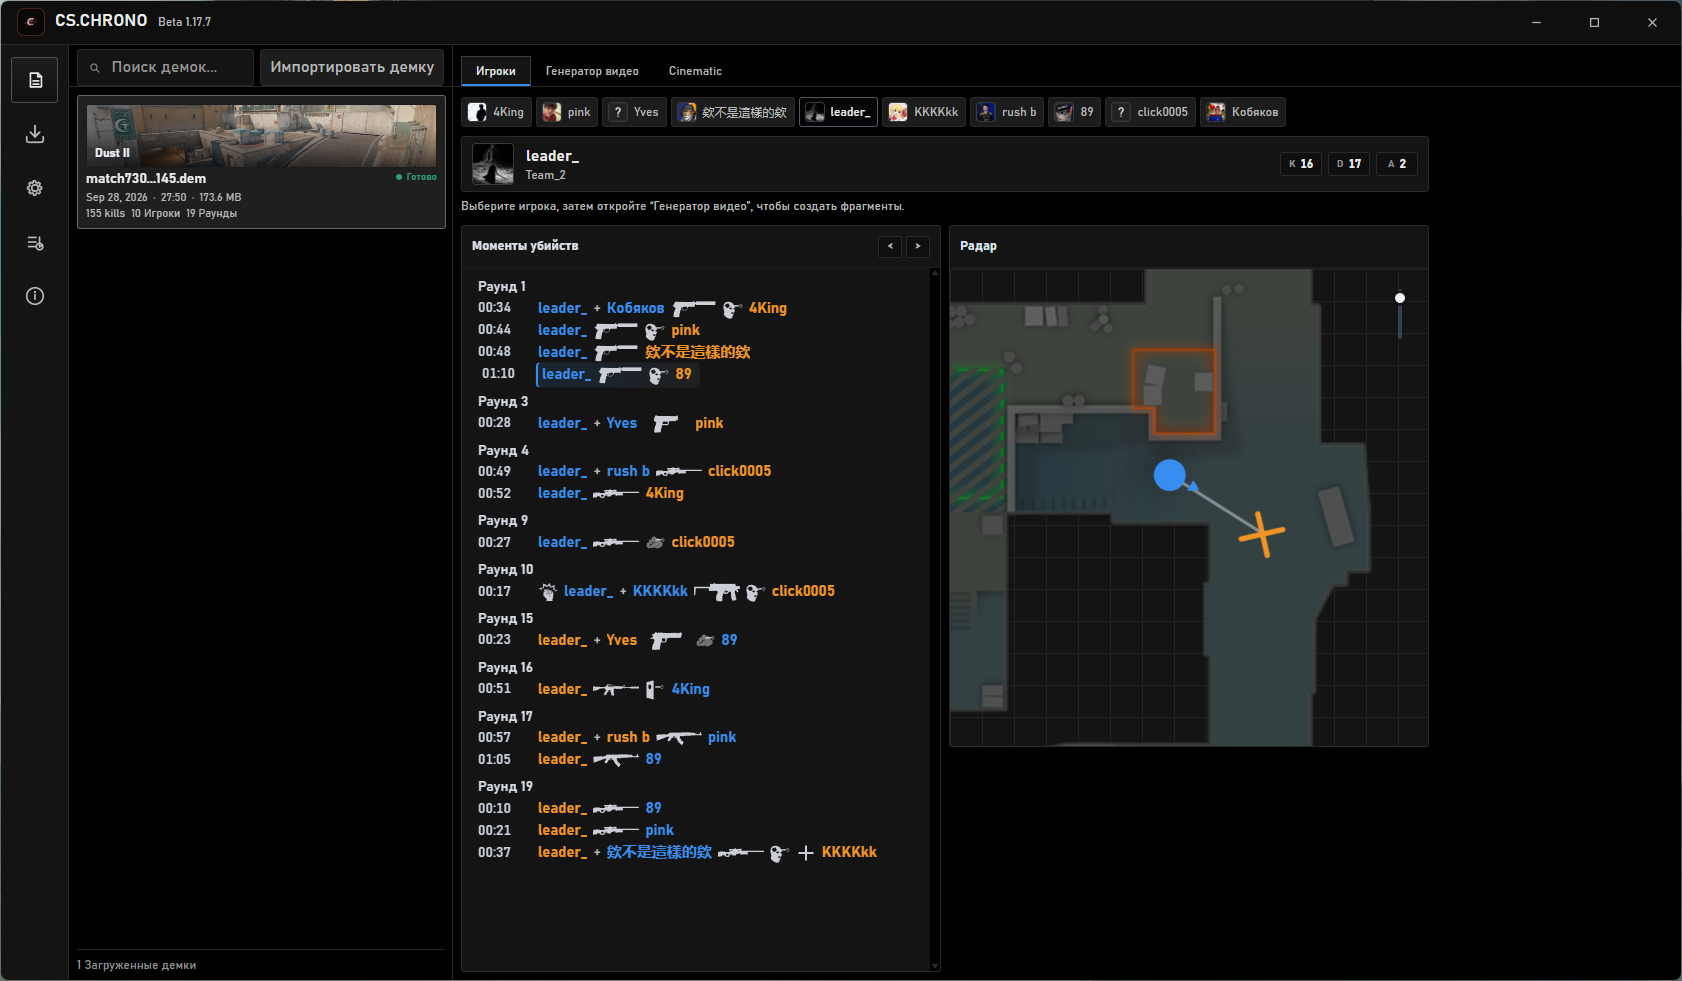Go to previous kill moment arrow

pos(890,246)
